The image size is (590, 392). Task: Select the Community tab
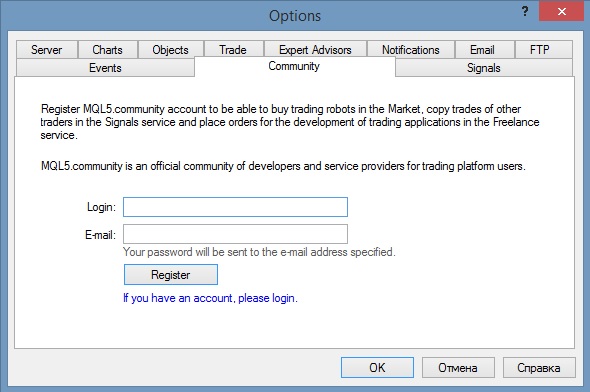pyautogui.click(x=294, y=66)
